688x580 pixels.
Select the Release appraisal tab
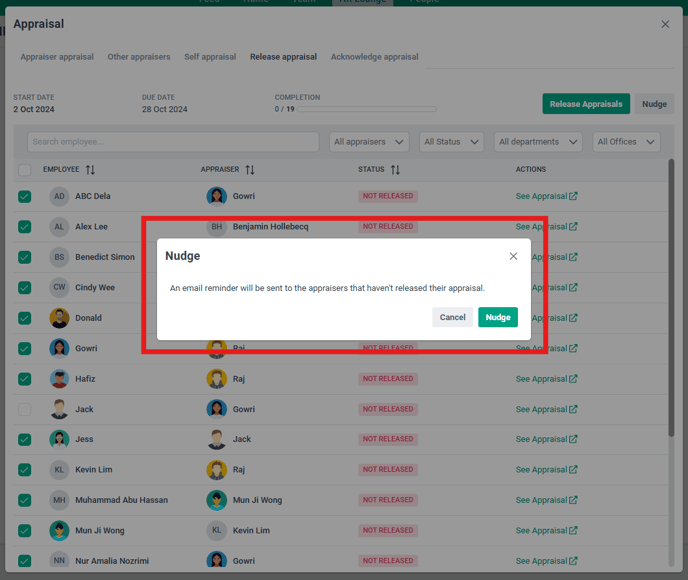283,57
